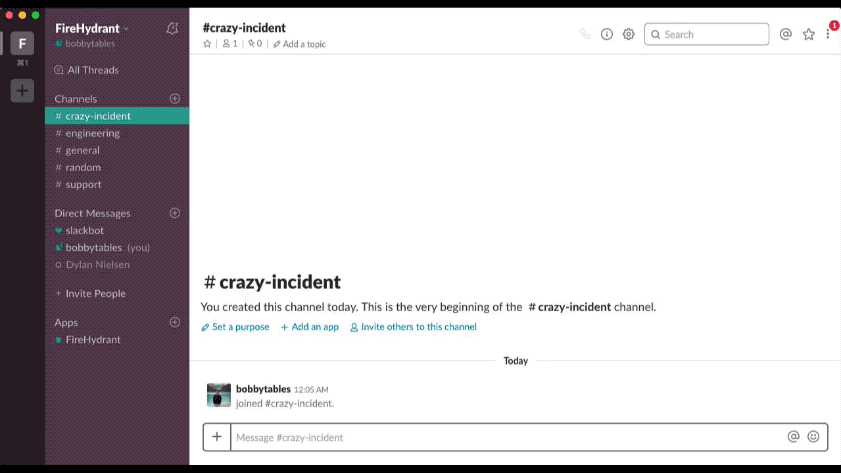Open channel settings gear
This screenshot has width=841, height=473.
629,34
